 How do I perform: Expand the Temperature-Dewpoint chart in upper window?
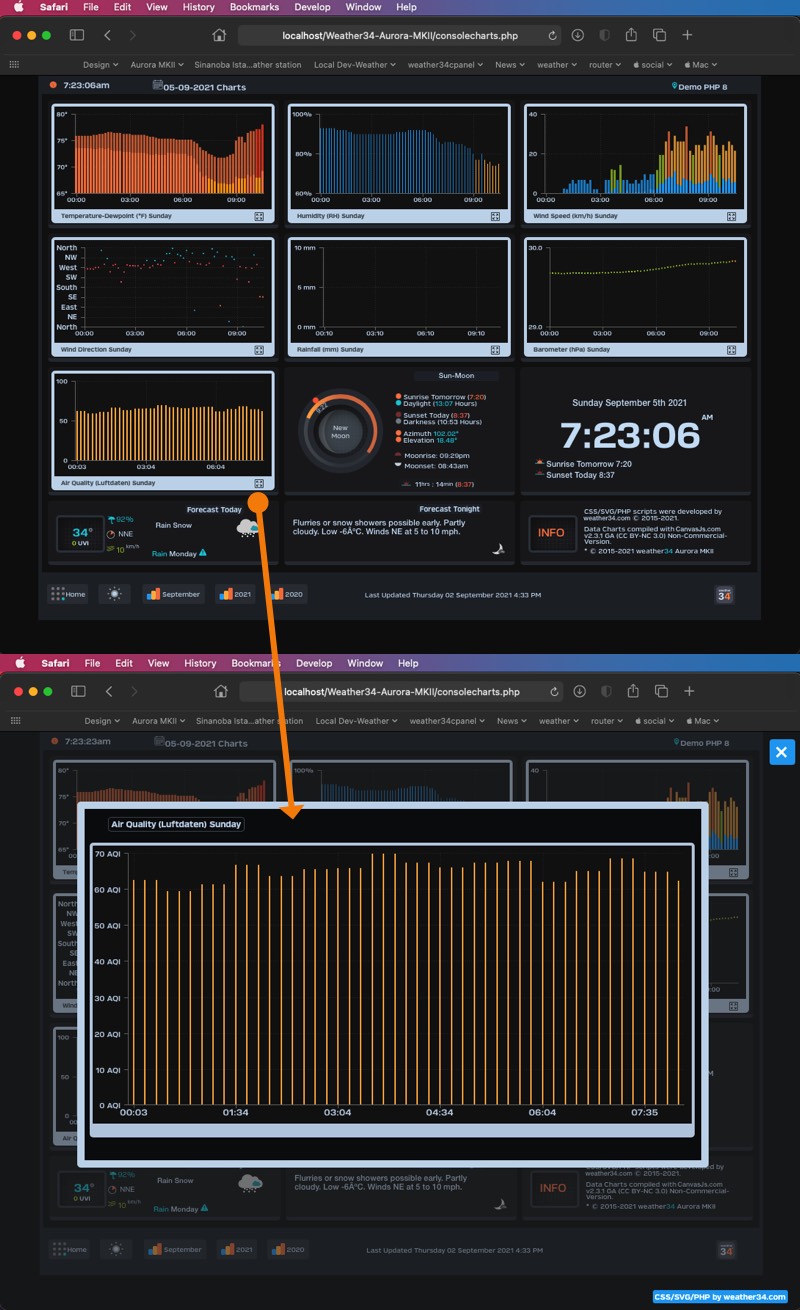pyautogui.click(x=258, y=216)
